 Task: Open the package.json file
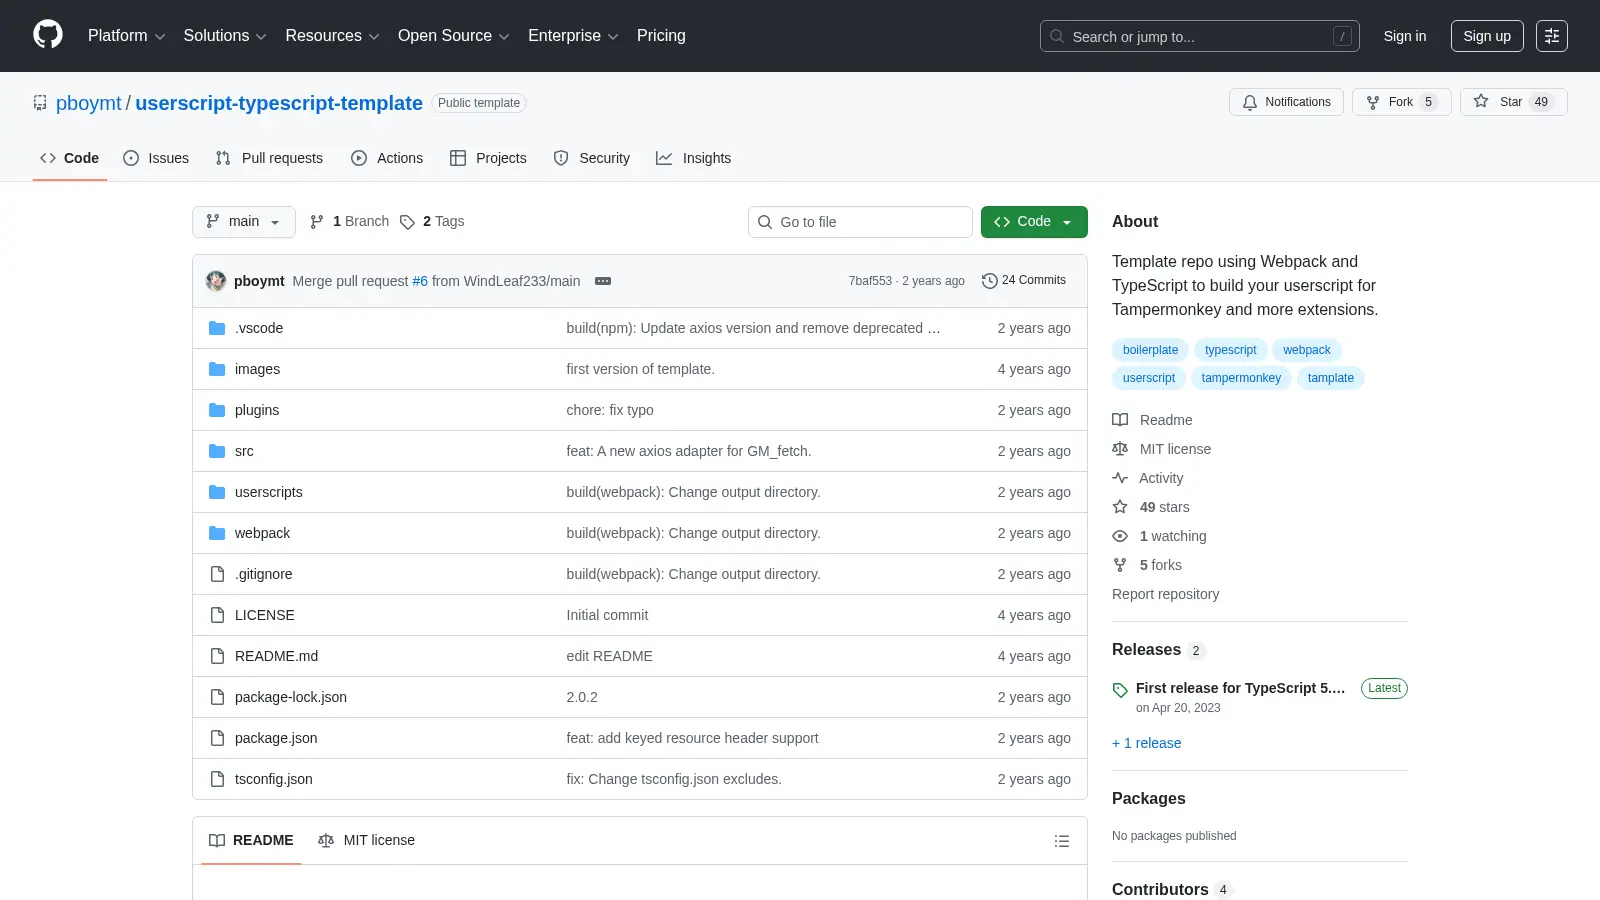click(x=276, y=738)
